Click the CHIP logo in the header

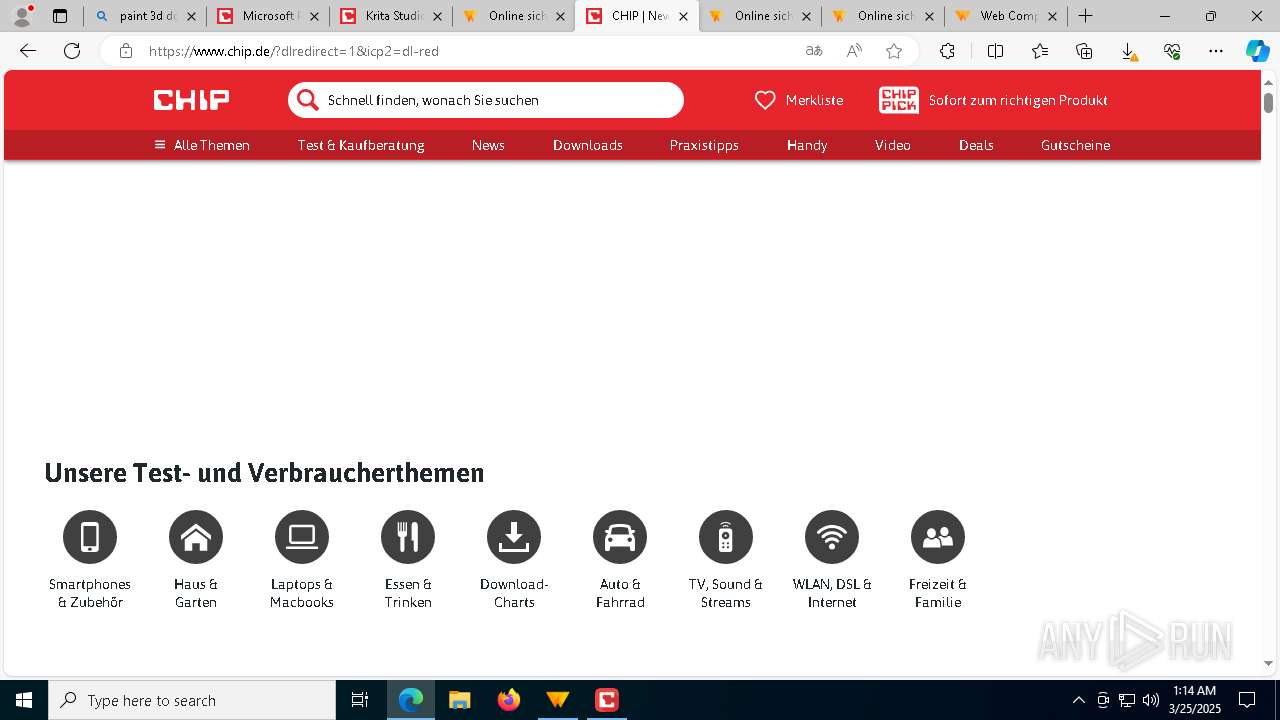[191, 99]
